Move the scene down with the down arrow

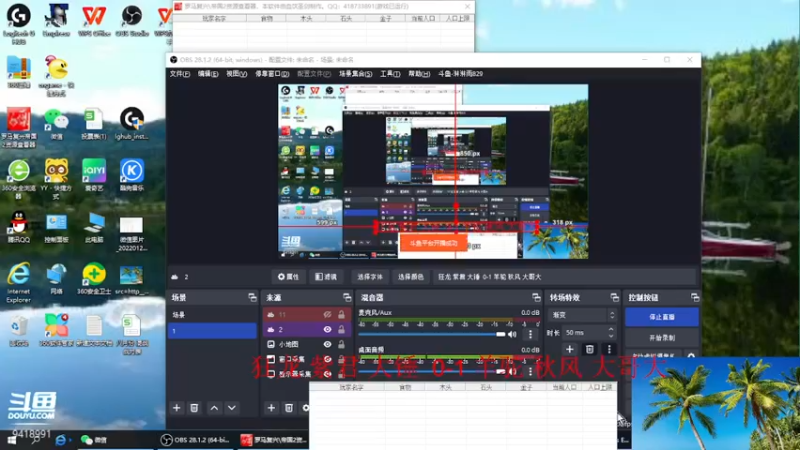(232, 408)
